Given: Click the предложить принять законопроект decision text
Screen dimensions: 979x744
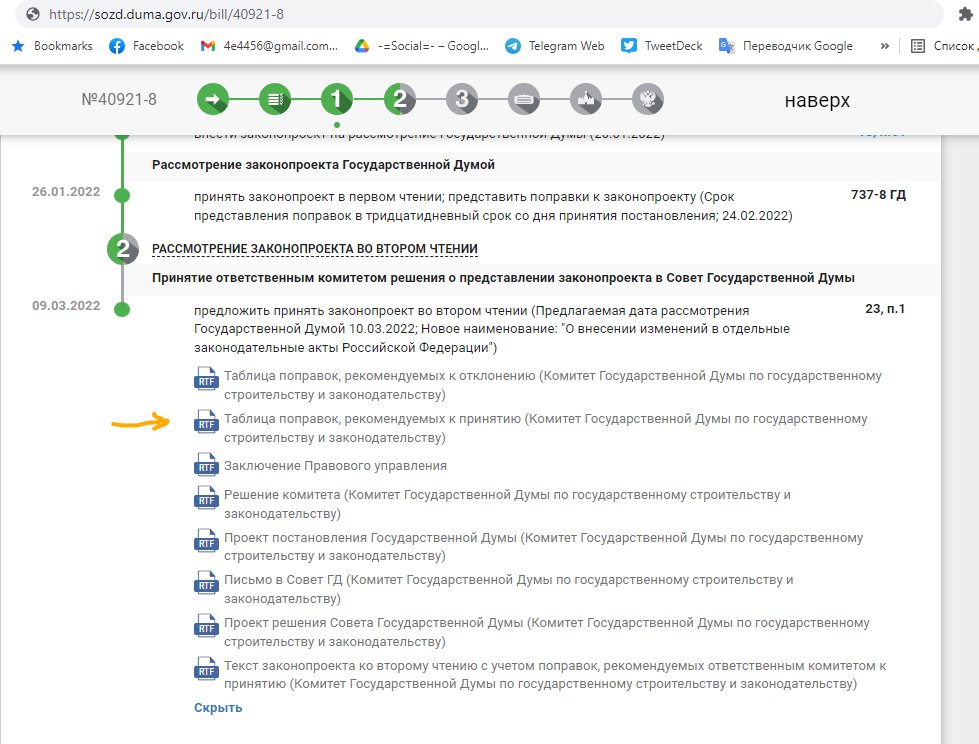Looking at the screenshot, I should click(x=492, y=329).
